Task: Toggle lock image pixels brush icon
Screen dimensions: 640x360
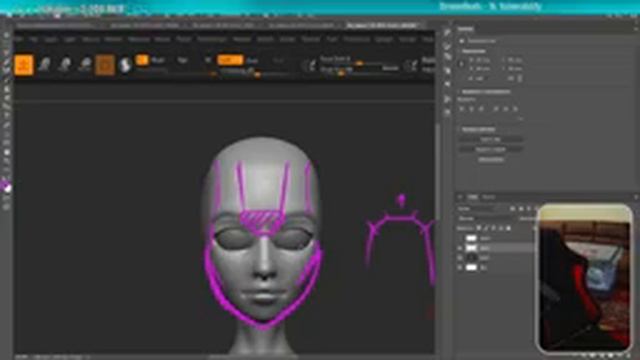Action: 486,228
